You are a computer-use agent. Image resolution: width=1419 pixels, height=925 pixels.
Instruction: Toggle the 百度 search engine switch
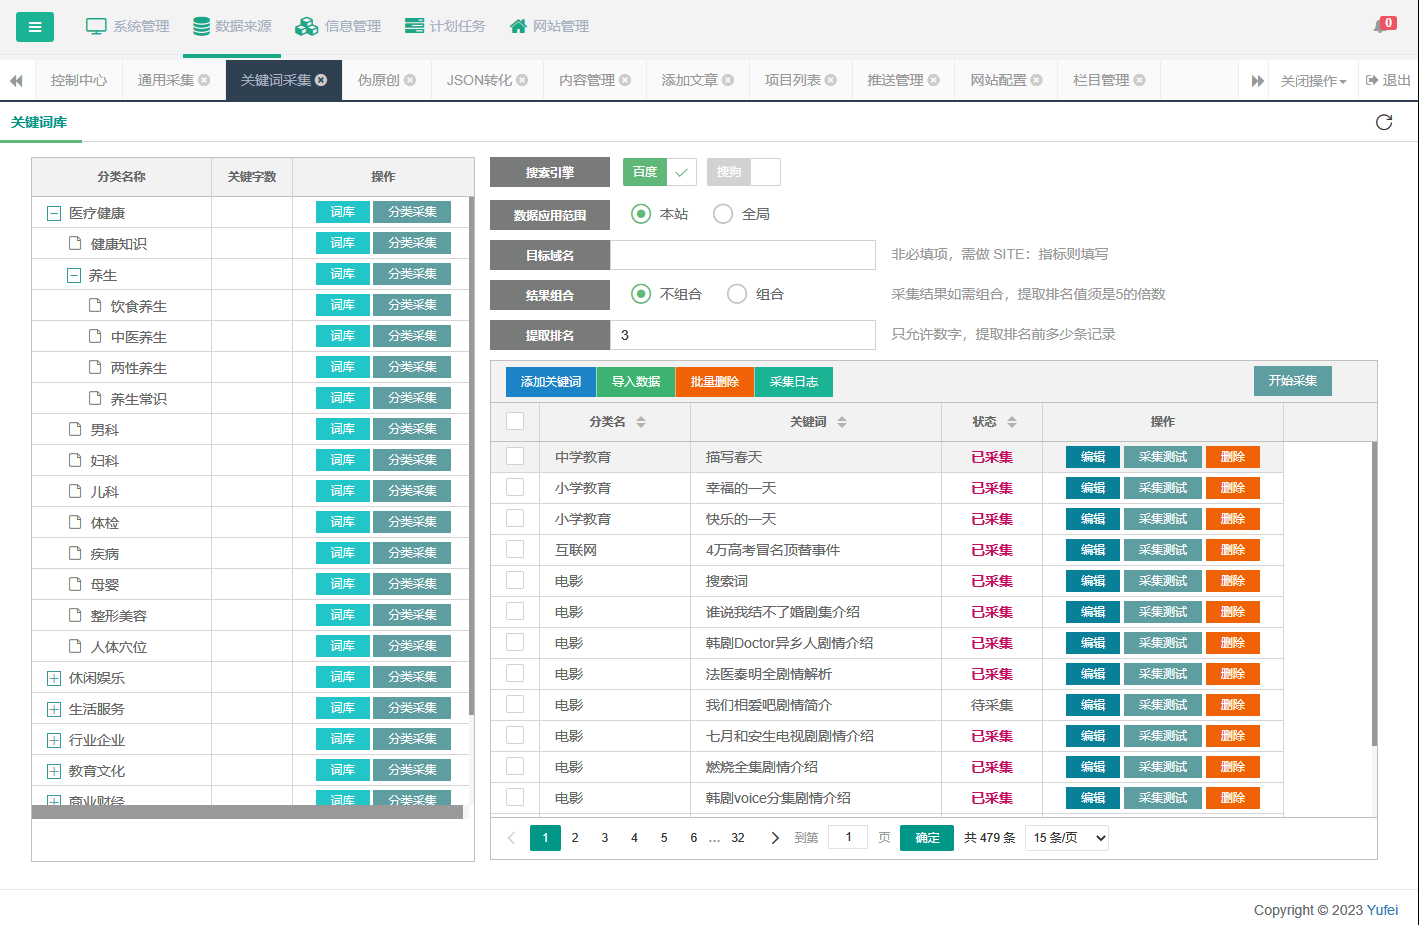[659, 172]
